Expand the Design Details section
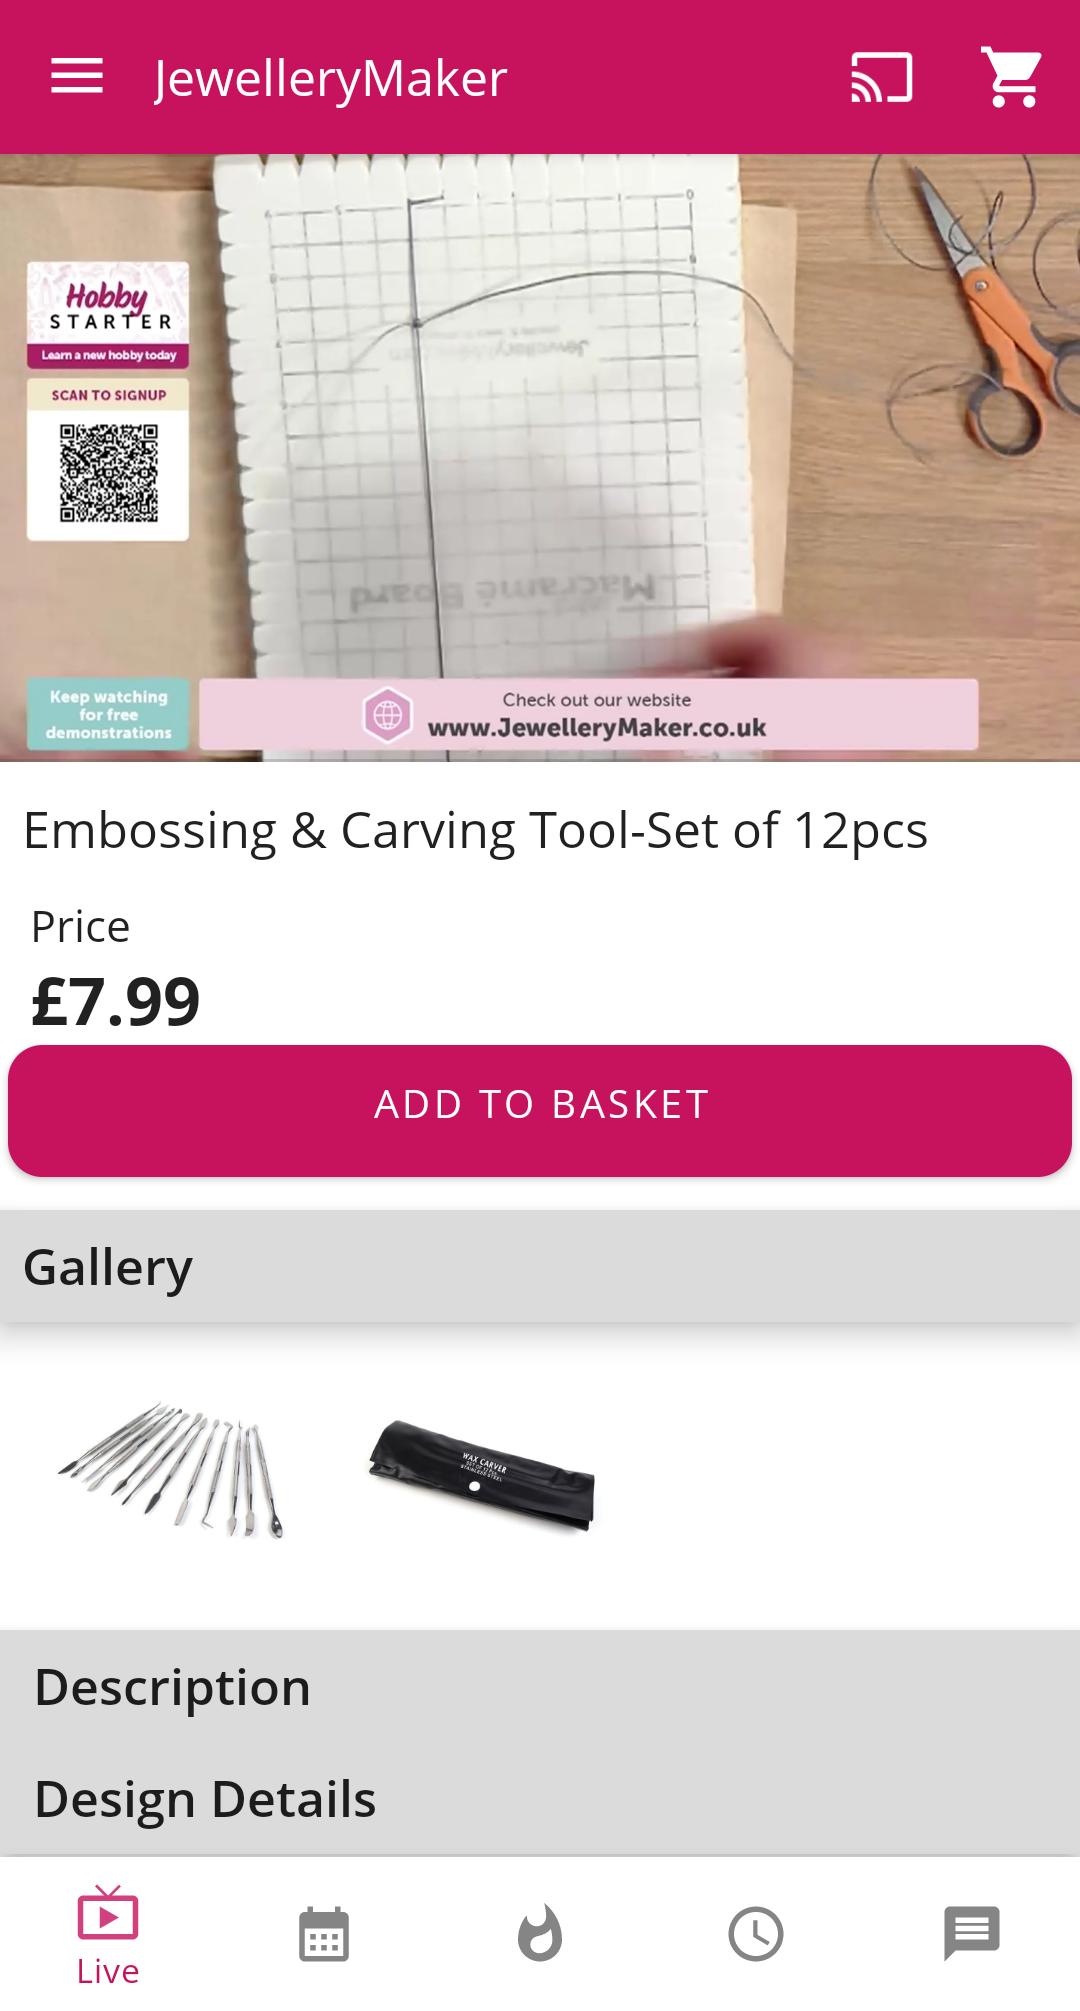1080x2011 pixels. tap(540, 1799)
